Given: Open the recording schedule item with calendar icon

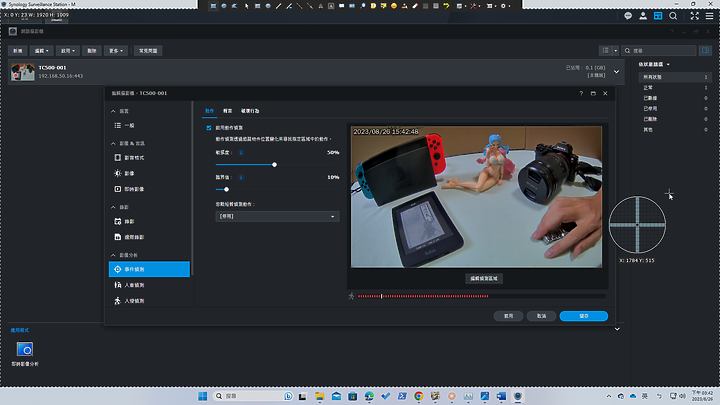Looking at the screenshot, I should click(149, 221).
